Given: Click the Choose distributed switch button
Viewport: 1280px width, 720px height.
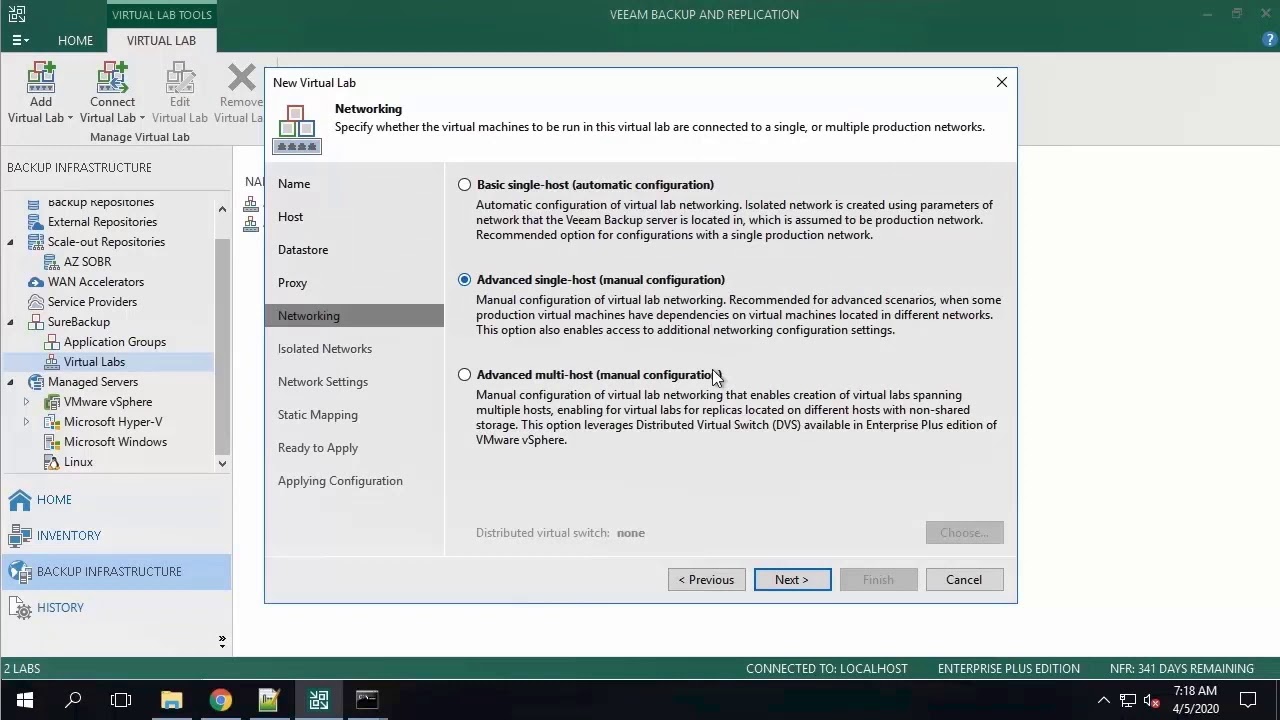Looking at the screenshot, I should pyautogui.click(x=964, y=533).
